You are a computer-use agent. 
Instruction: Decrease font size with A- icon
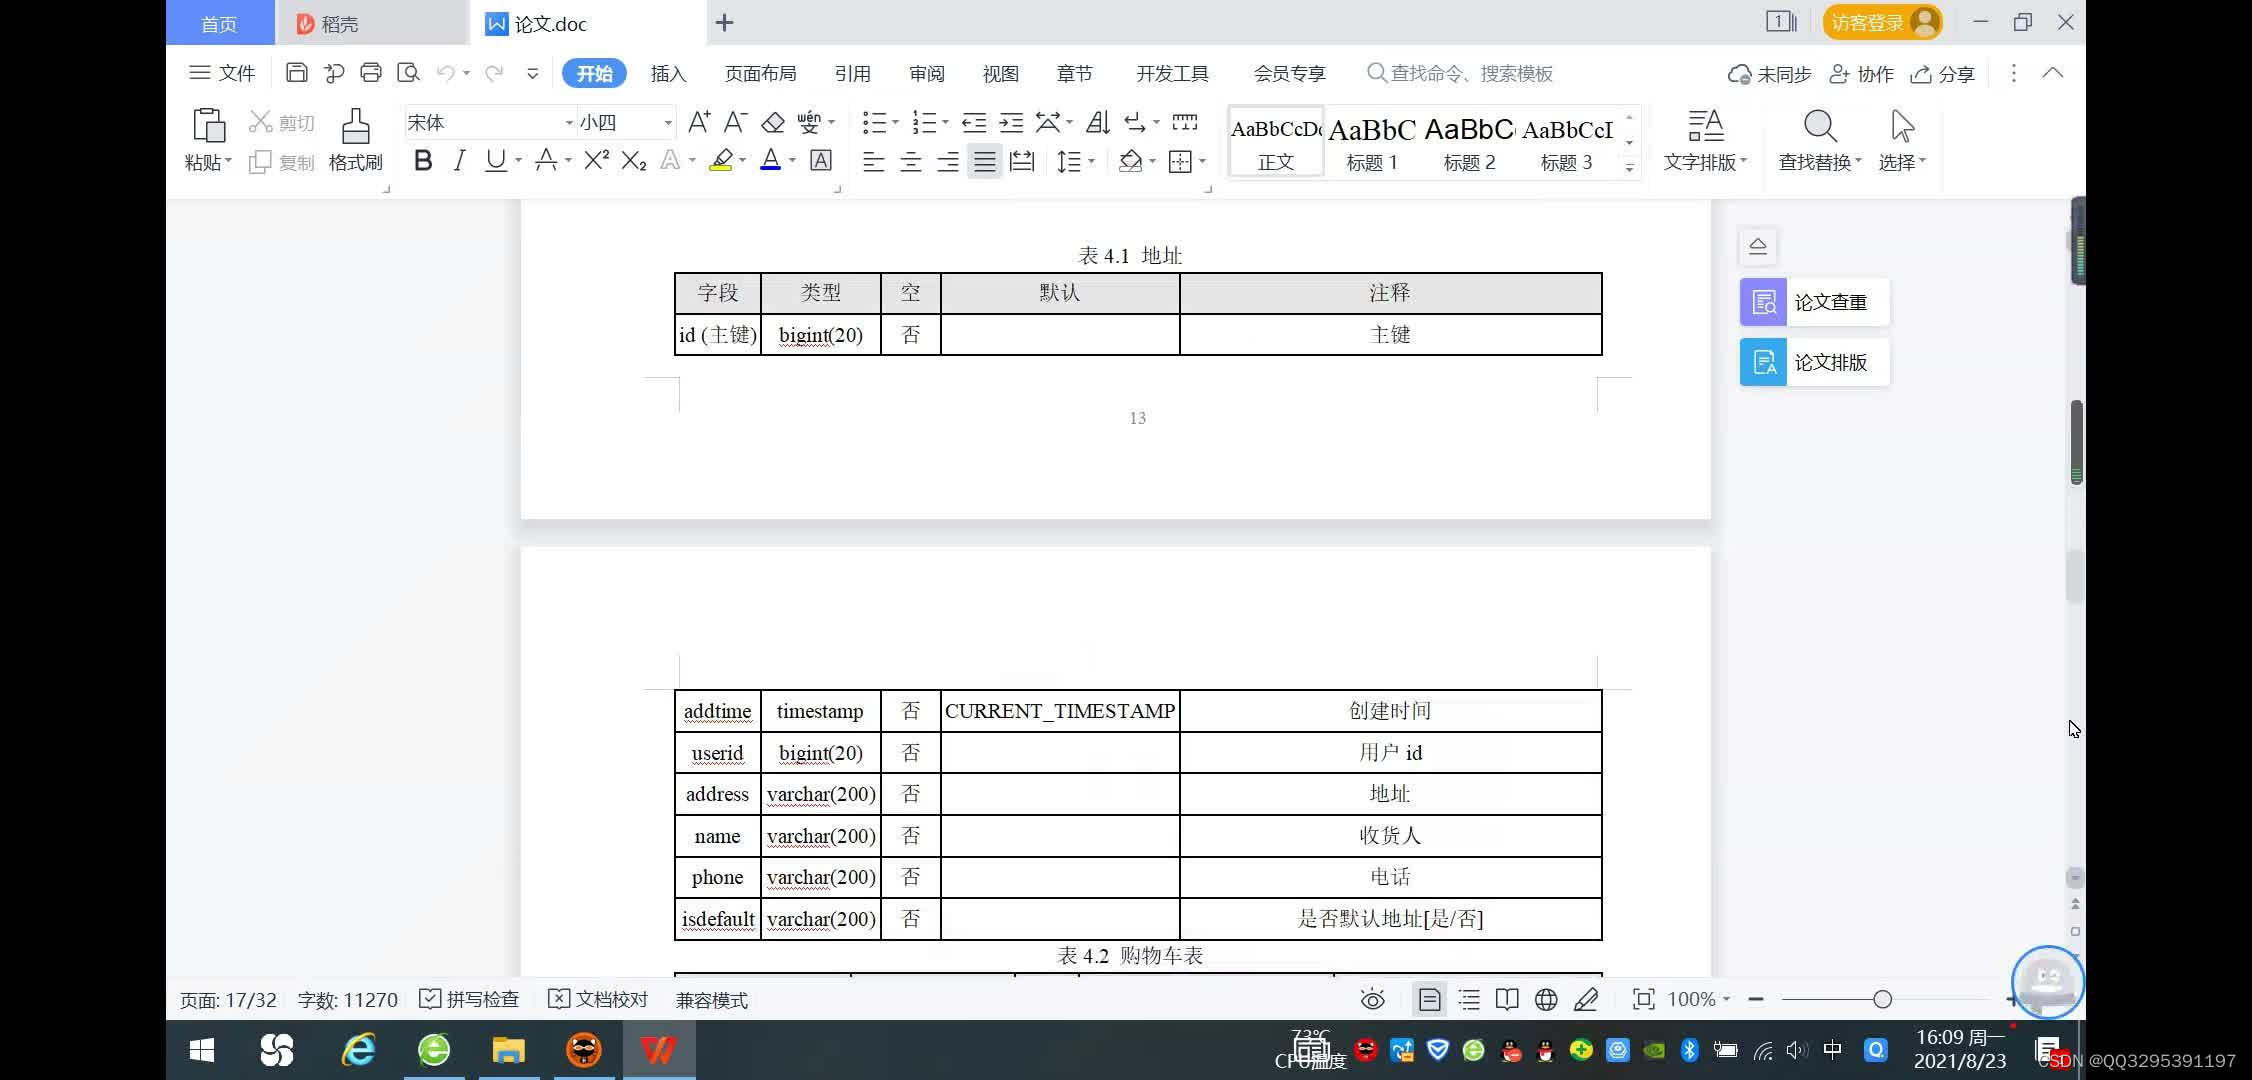735,122
